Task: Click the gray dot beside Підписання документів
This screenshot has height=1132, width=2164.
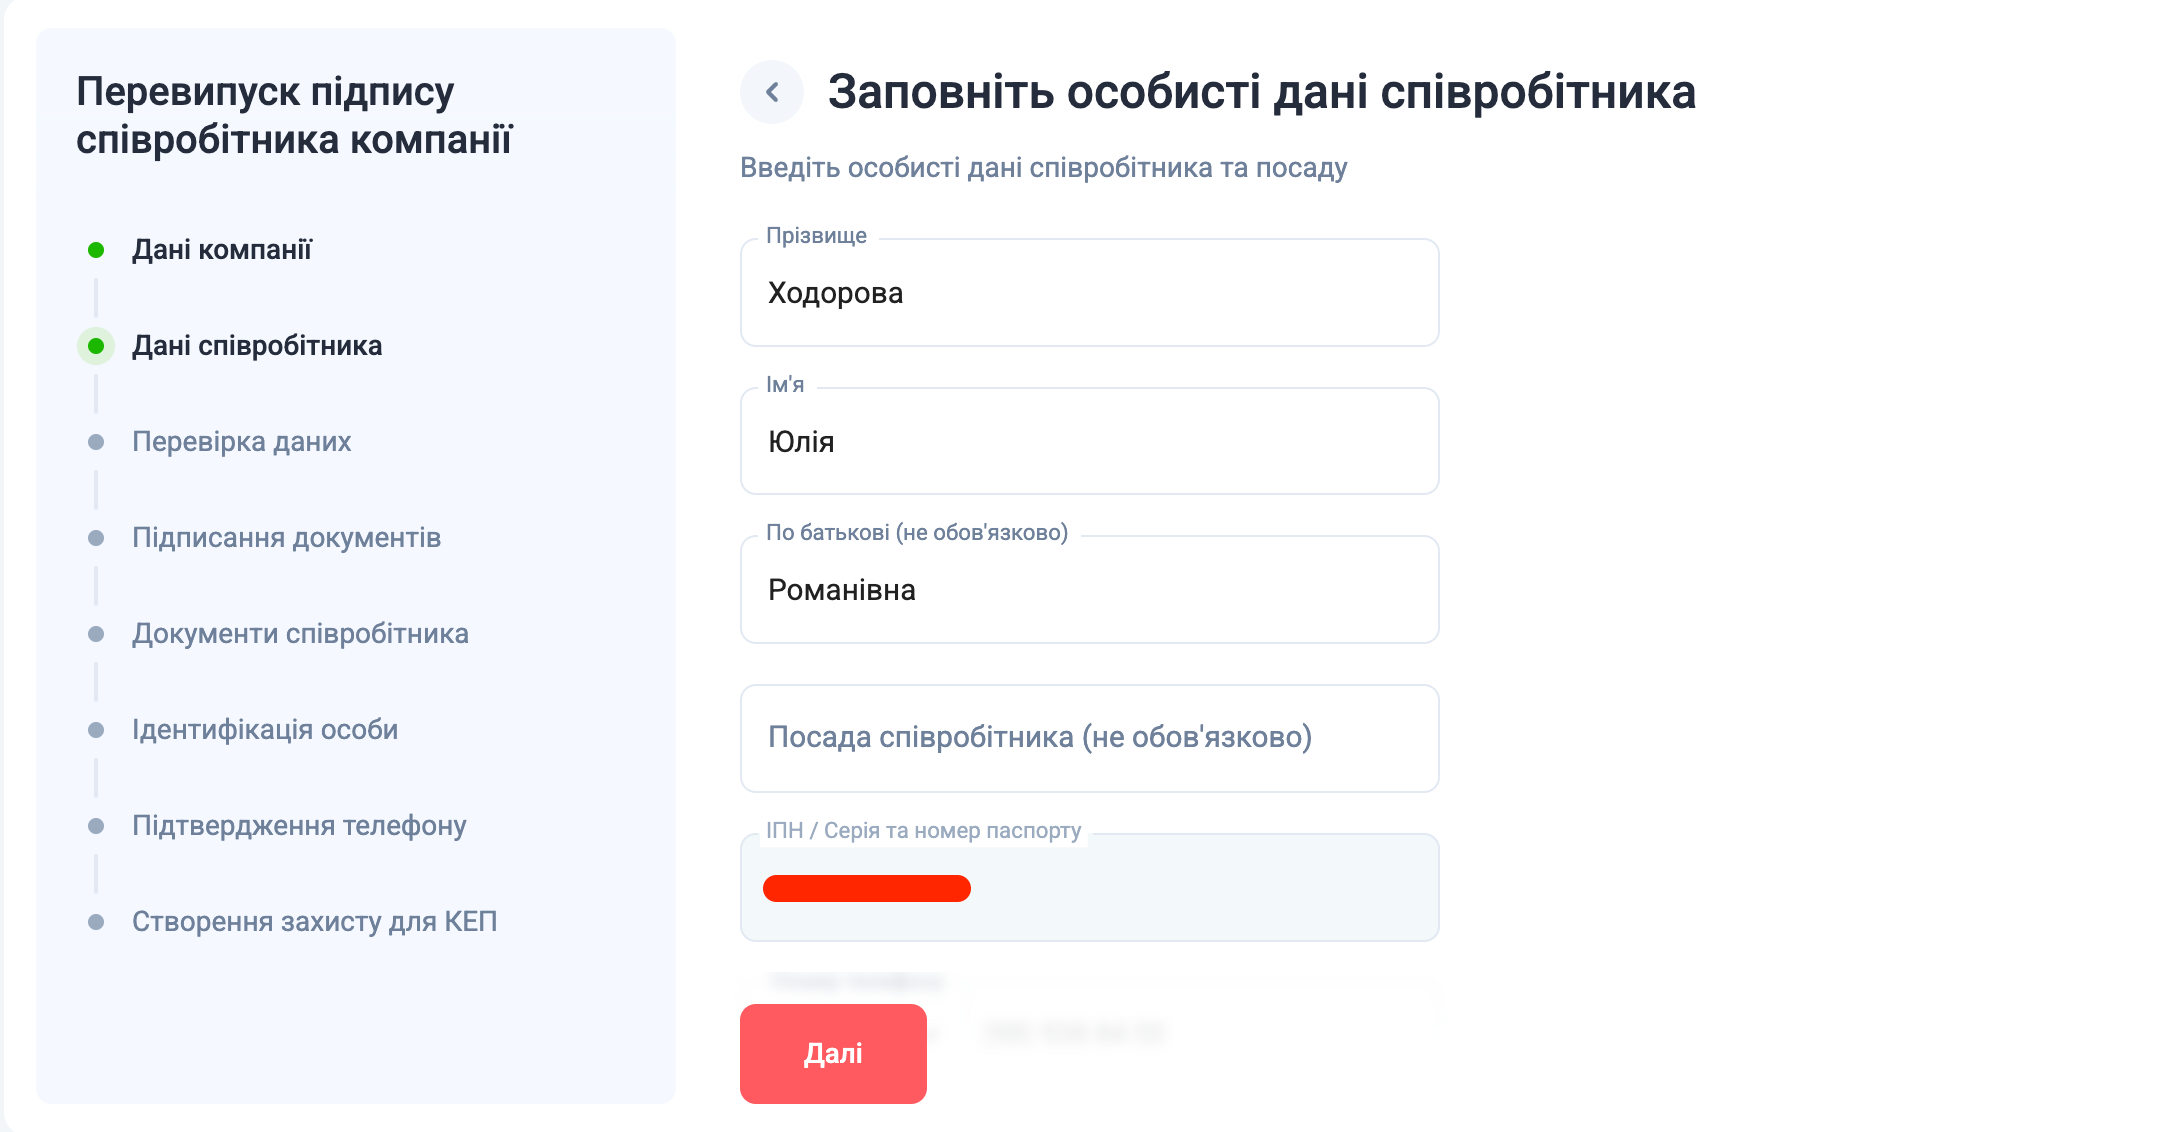Action: pyautogui.click(x=96, y=538)
